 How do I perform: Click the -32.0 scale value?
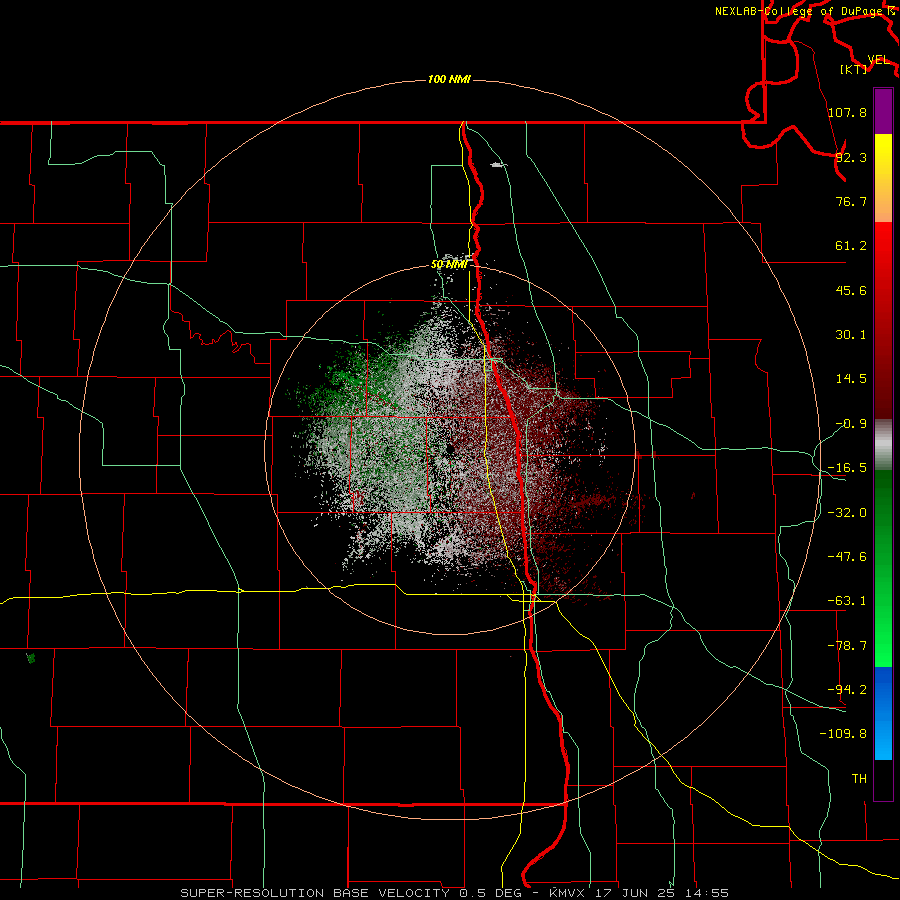pos(847,513)
